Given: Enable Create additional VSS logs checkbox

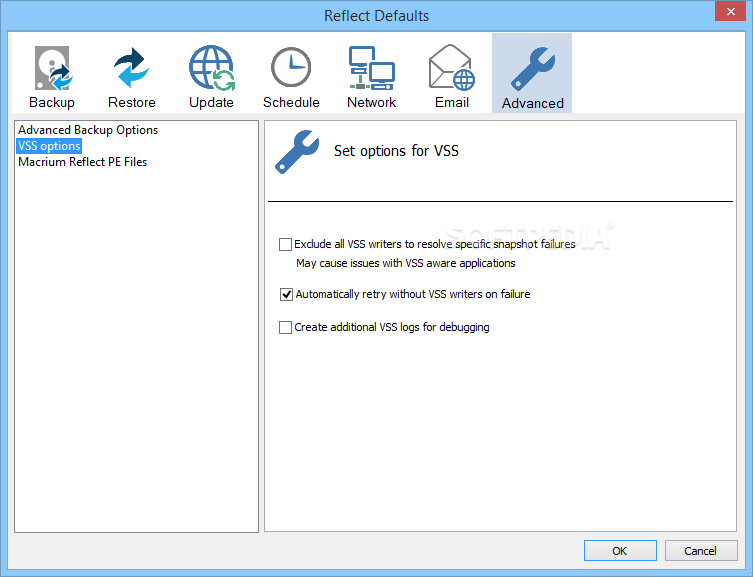Looking at the screenshot, I should pos(285,327).
